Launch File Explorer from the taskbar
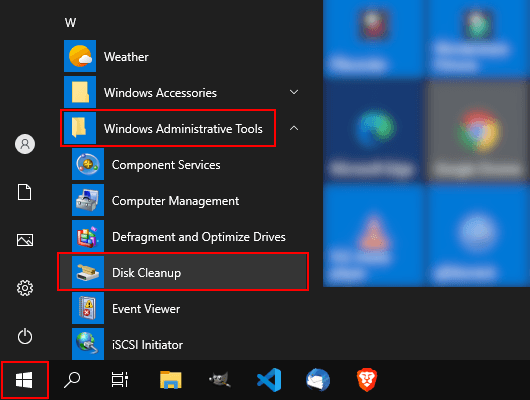This screenshot has width=530, height=400. tap(171, 380)
